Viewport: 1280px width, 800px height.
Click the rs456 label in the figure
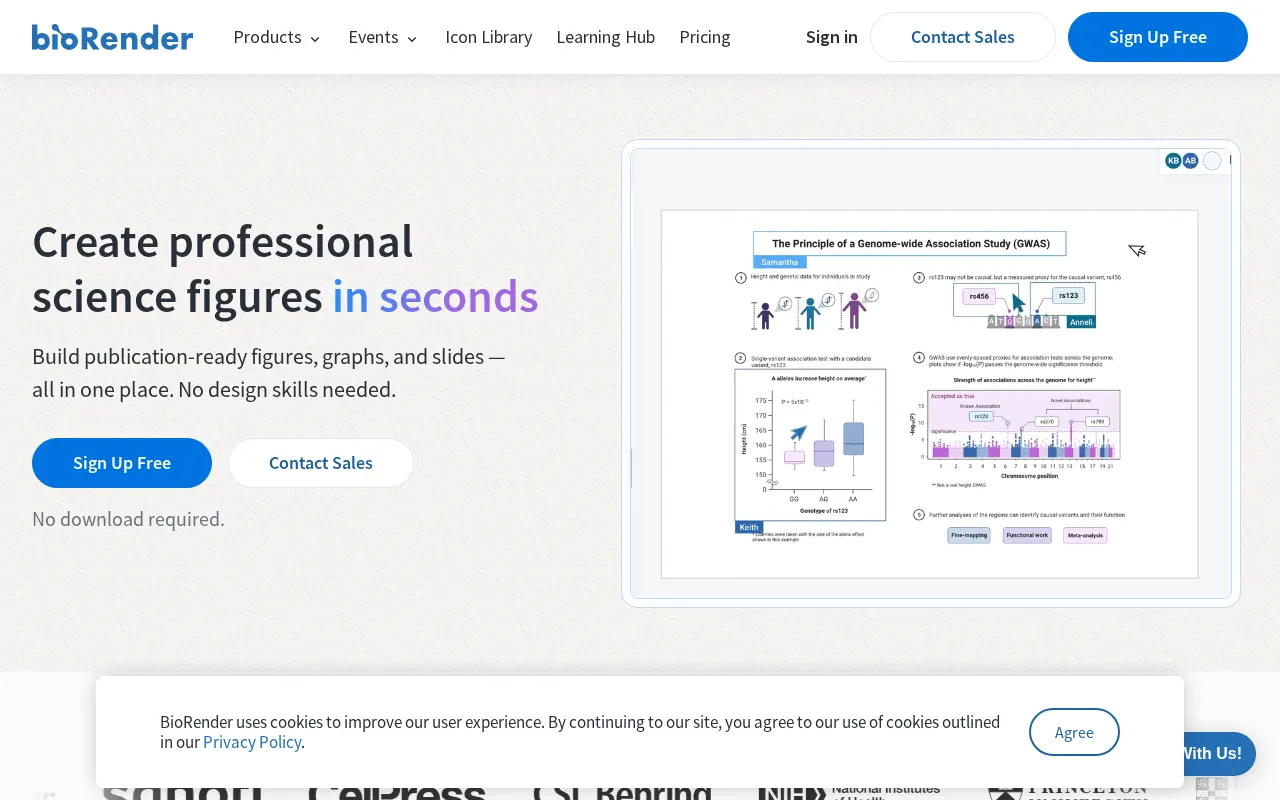click(979, 296)
